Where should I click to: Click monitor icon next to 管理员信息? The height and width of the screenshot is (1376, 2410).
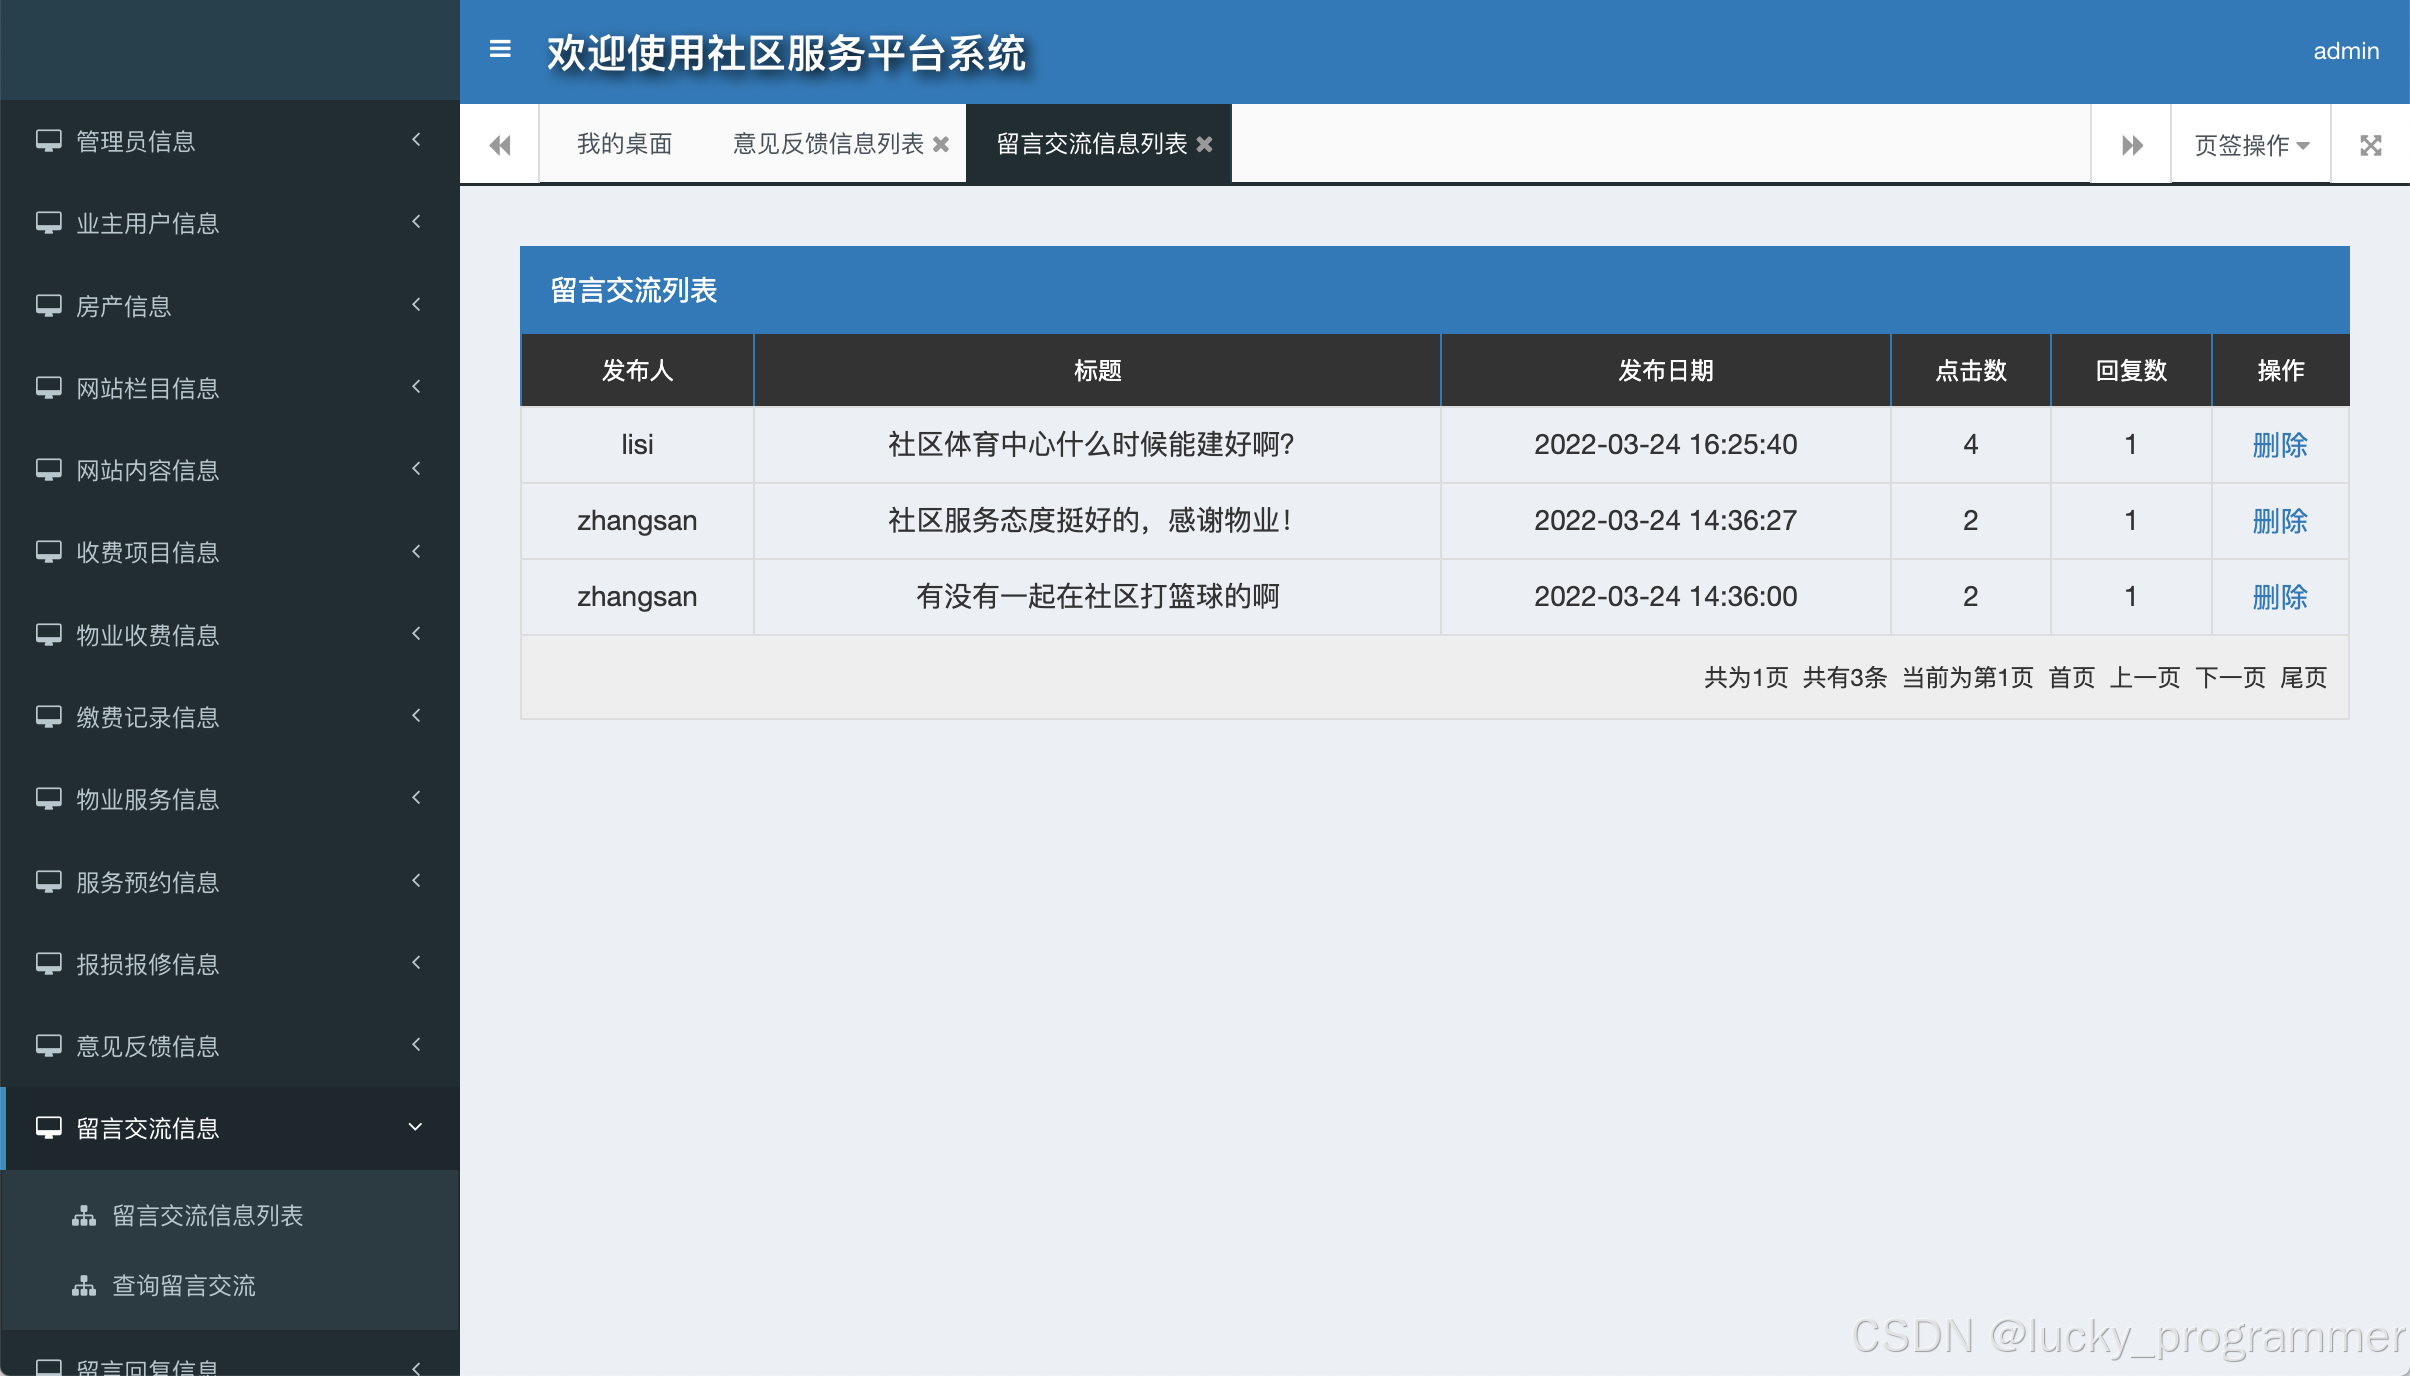click(x=48, y=141)
